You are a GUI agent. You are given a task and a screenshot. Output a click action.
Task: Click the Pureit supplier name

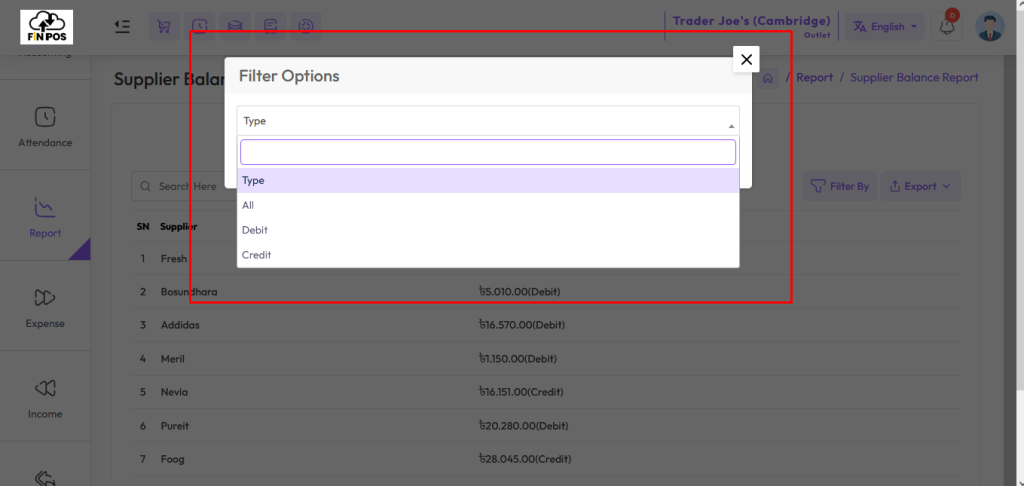pos(174,426)
